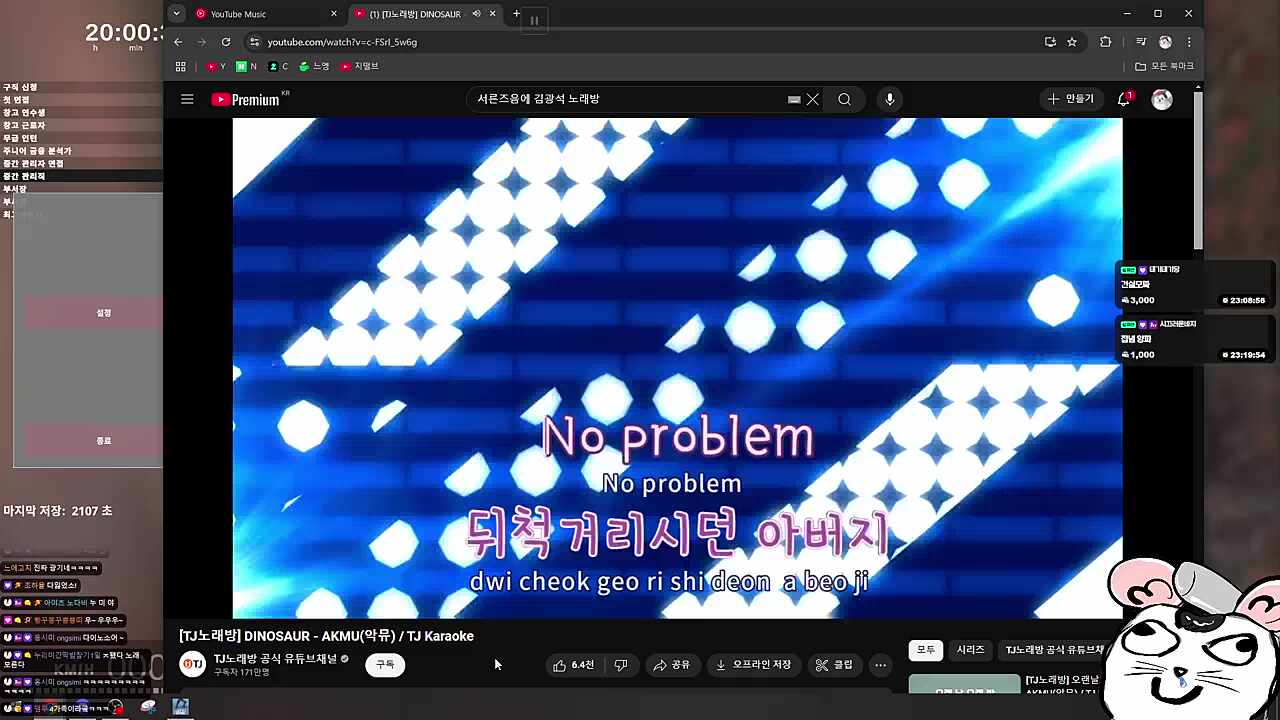Viewport: 1280px width, 720px height.
Task: Create a clip with 클립 button
Action: click(835, 665)
